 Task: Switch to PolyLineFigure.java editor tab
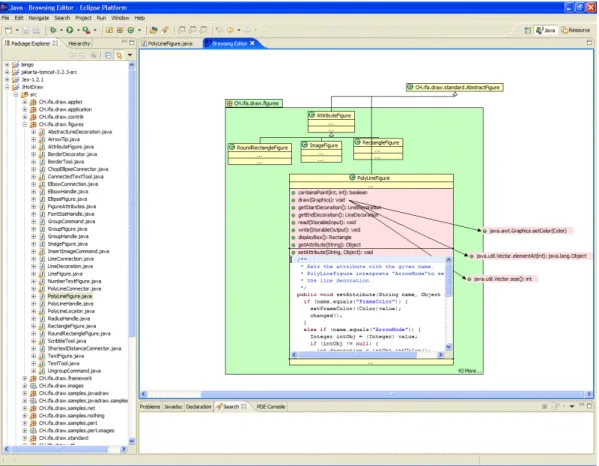click(167, 44)
